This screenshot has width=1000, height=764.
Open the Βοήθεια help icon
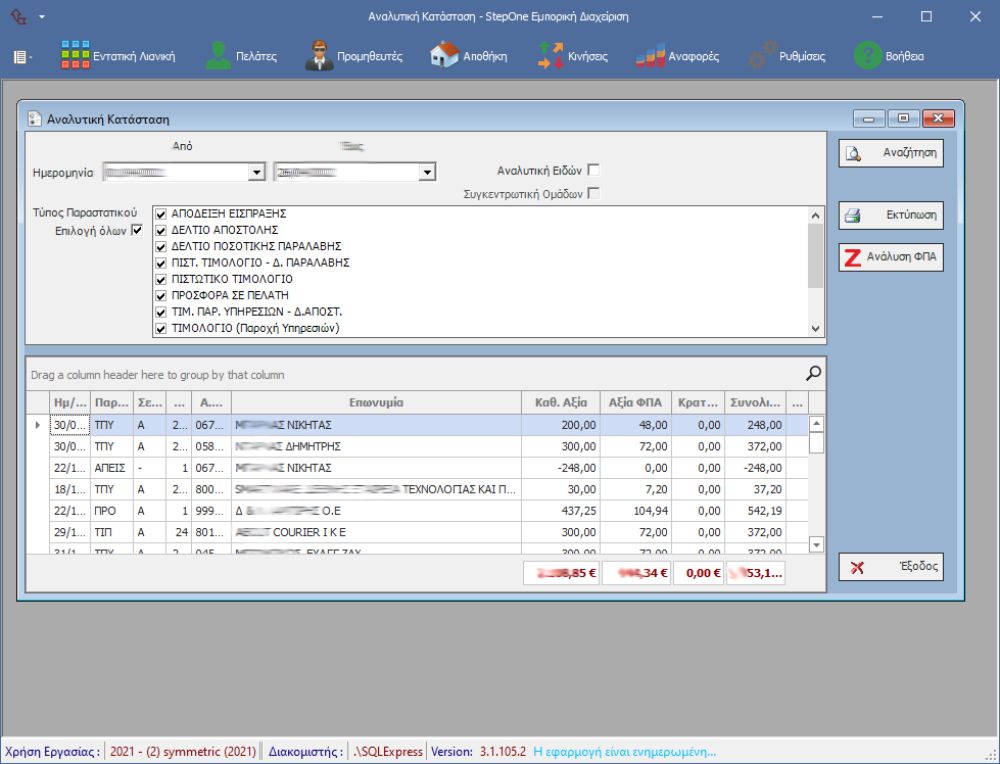(x=866, y=56)
